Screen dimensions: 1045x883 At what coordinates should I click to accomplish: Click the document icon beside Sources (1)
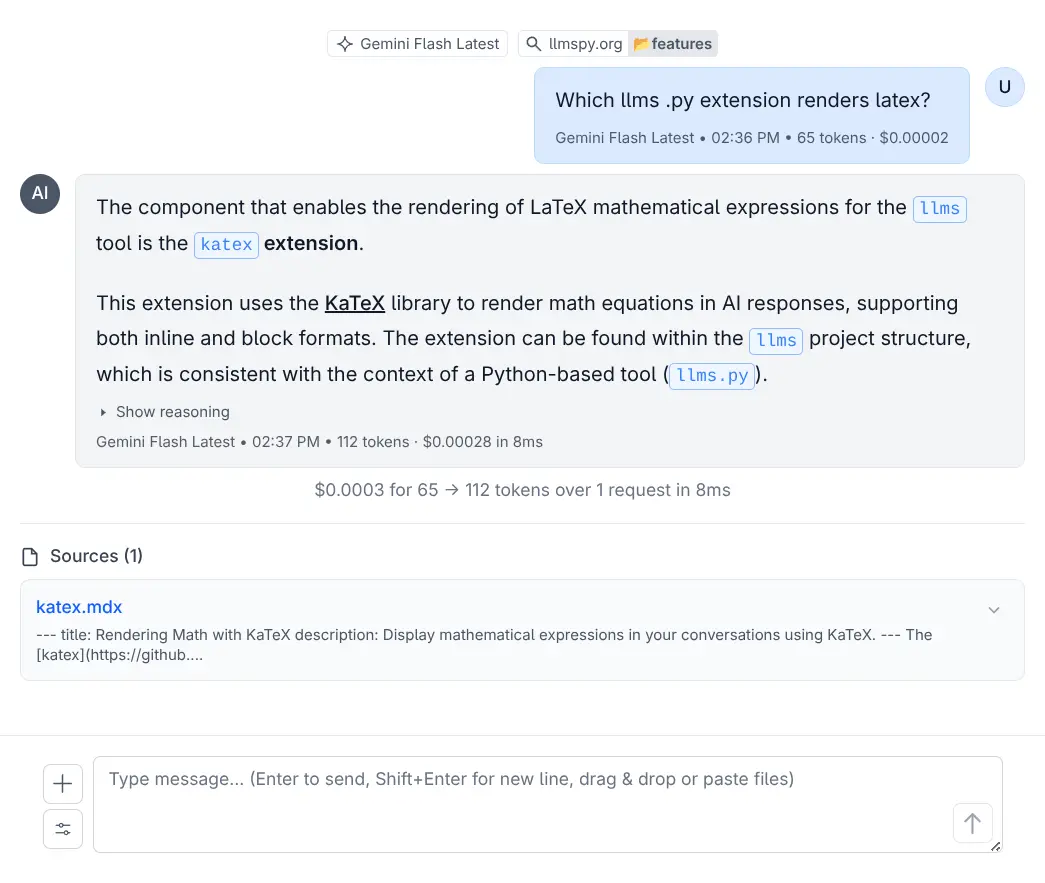31,557
